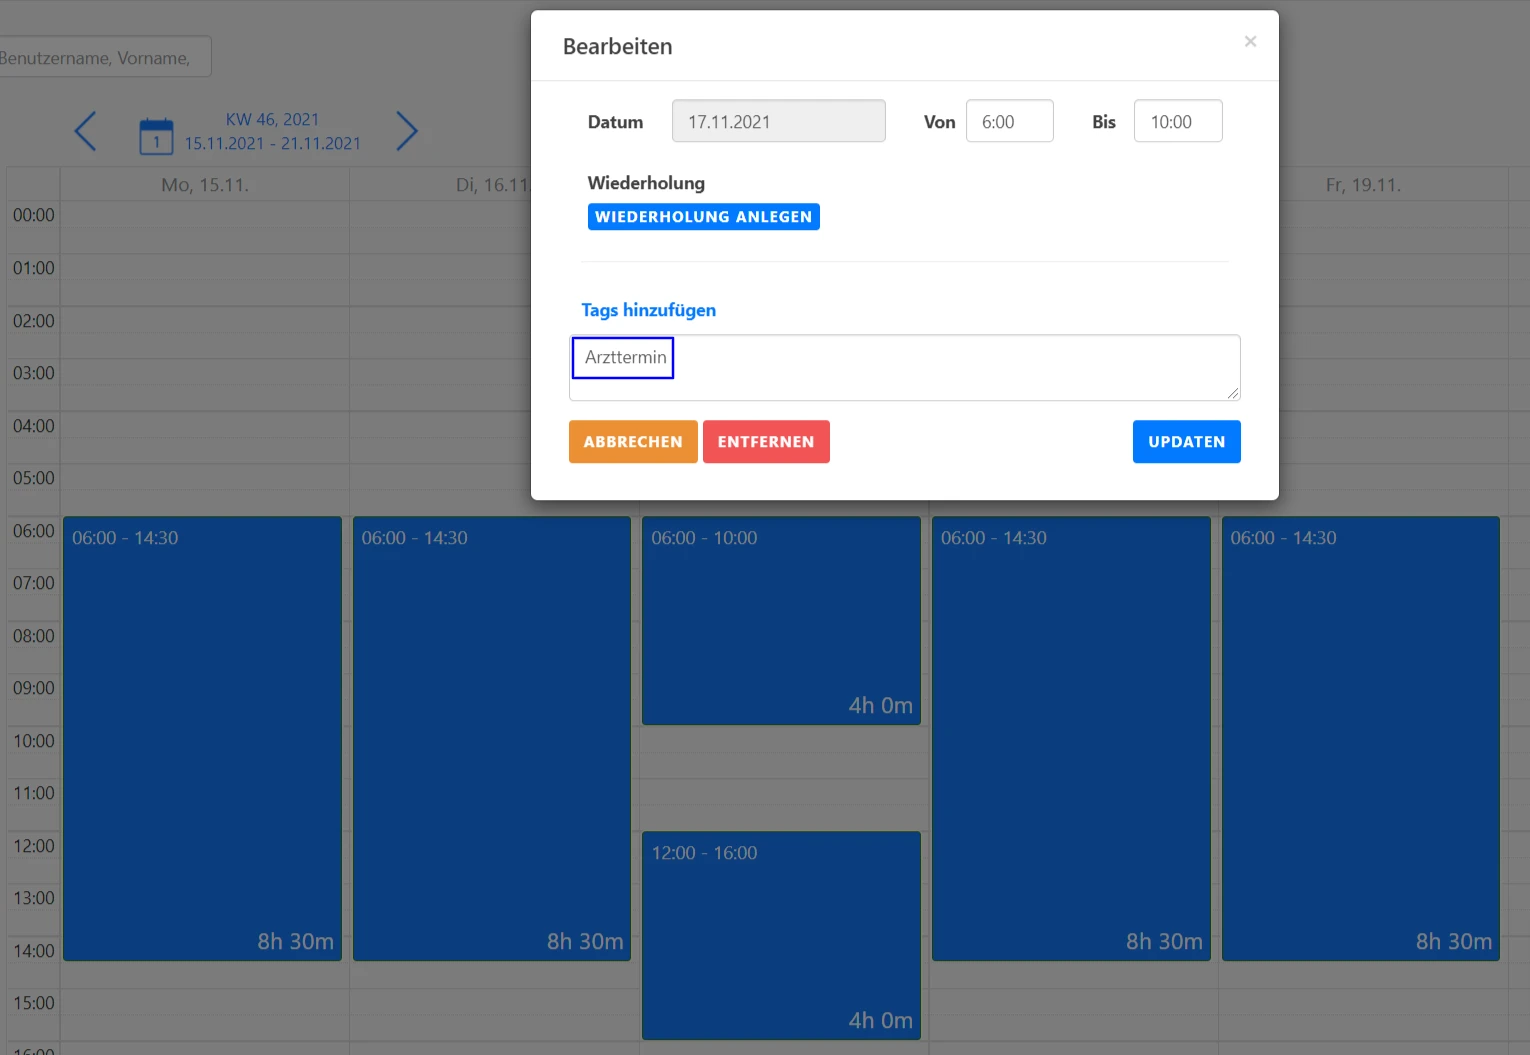Open the calendar date picker icon
Viewport: 1530px width, 1055px height.
pyautogui.click(x=156, y=136)
